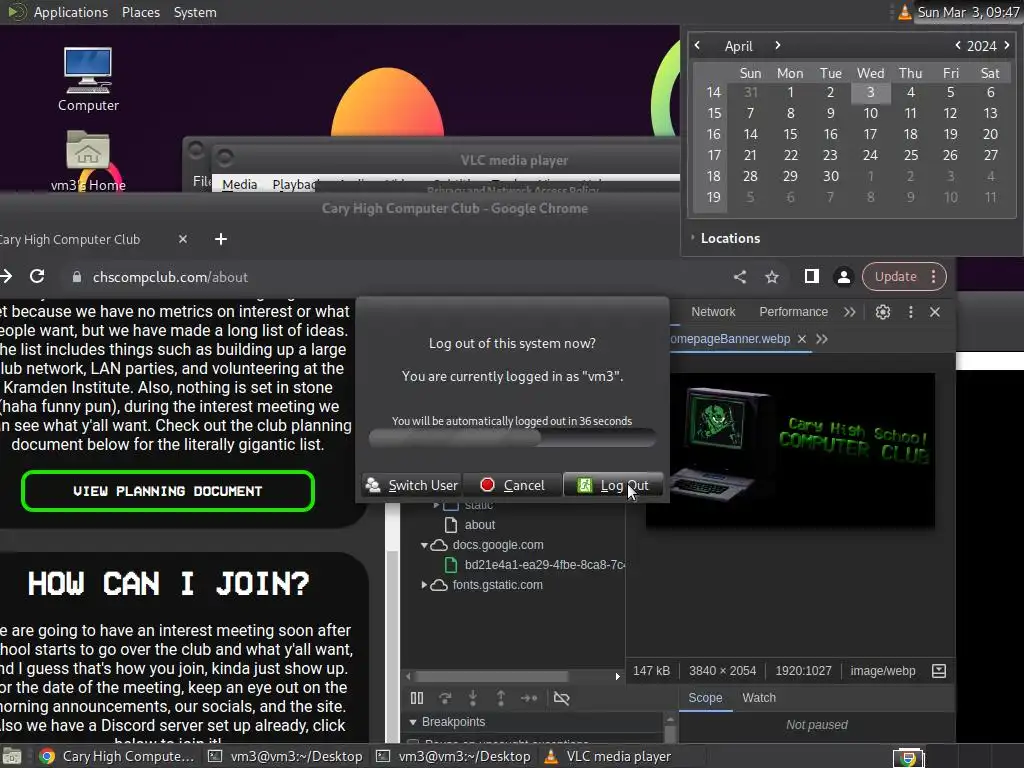
Task: Show more DevTools tabs chevron
Action: [x=850, y=312]
